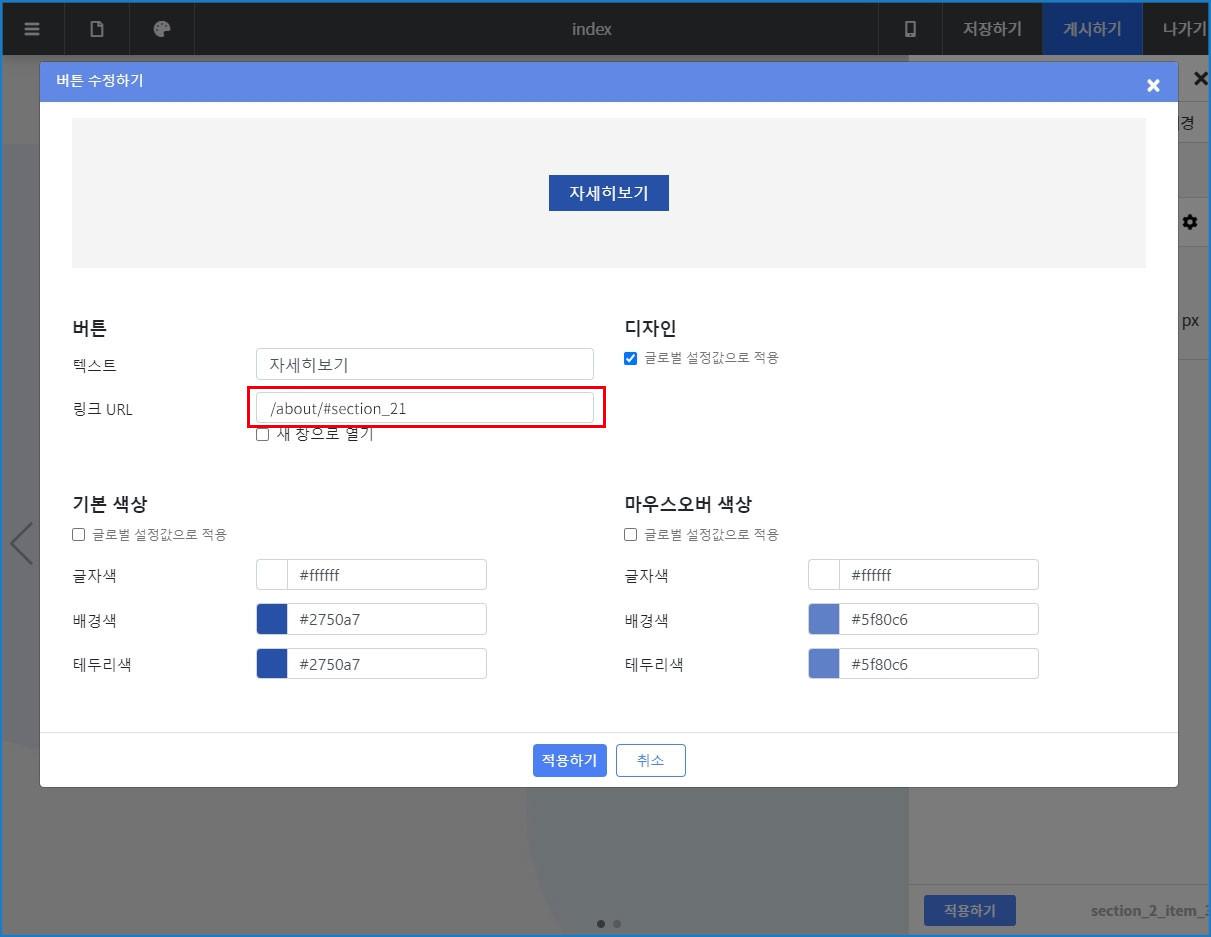Switch to mobile preview icon
The image size is (1211, 937).
point(910,29)
